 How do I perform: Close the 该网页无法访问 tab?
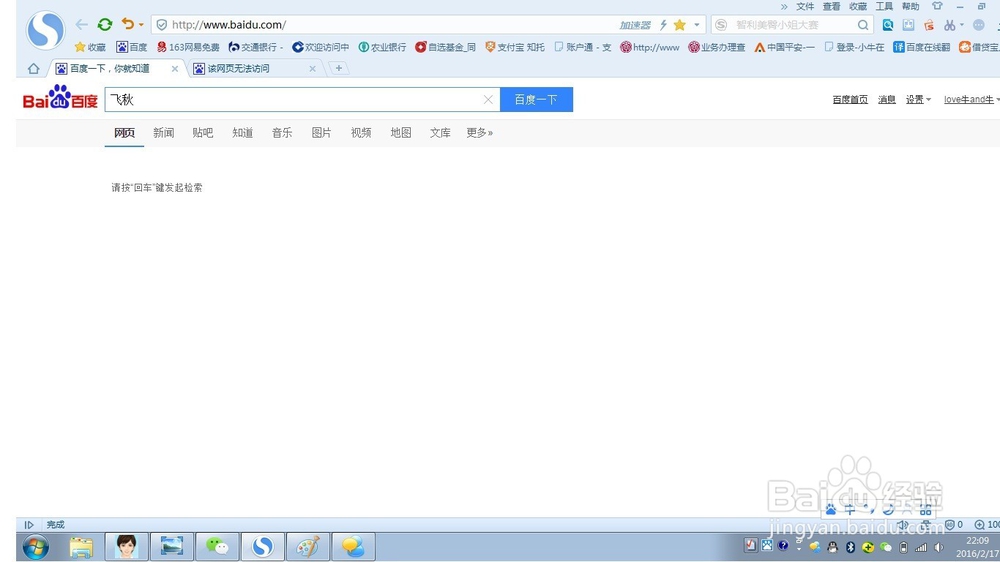[312, 68]
